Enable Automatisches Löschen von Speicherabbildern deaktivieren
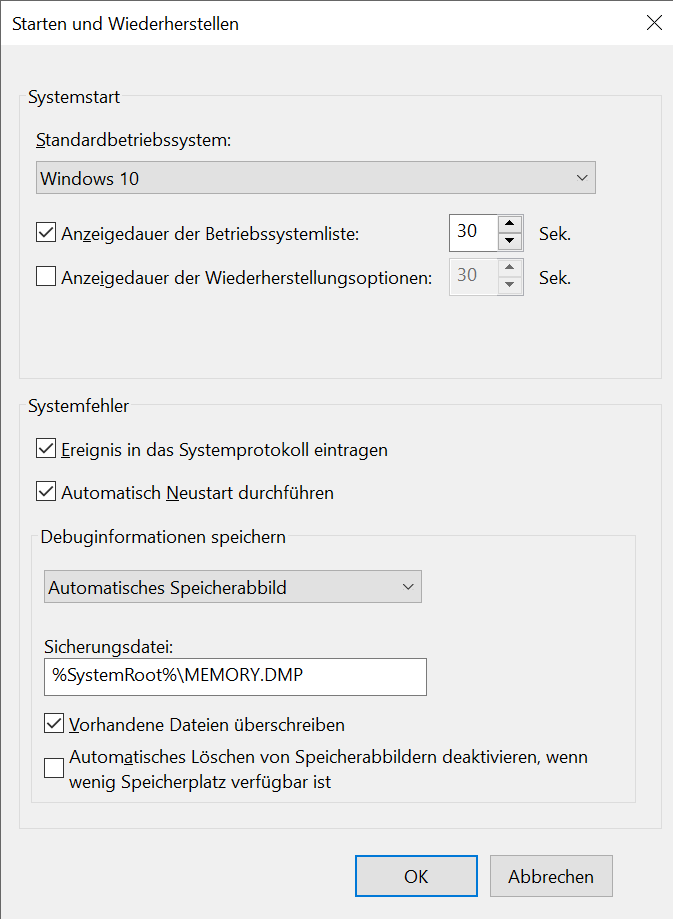 (54, 768)
